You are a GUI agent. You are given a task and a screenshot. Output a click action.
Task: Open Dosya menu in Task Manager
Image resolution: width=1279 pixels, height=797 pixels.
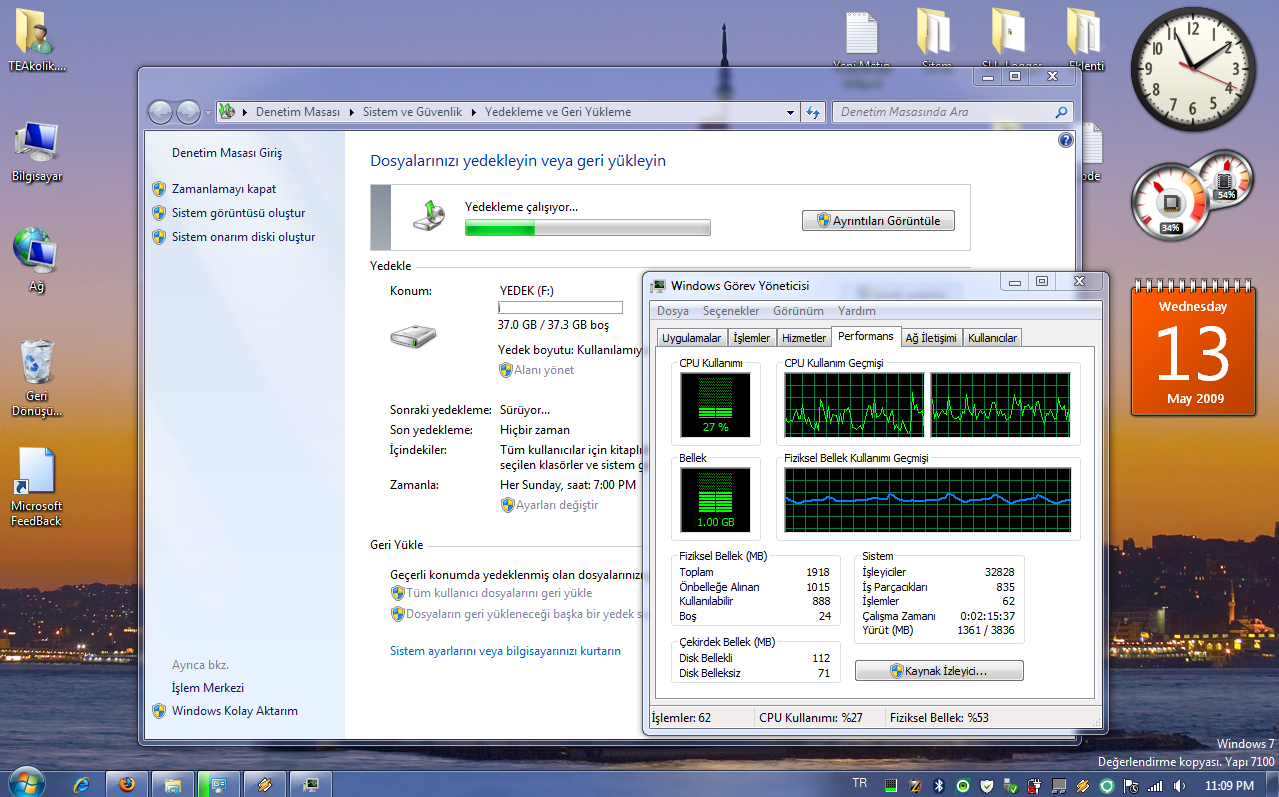click(672, 311)
